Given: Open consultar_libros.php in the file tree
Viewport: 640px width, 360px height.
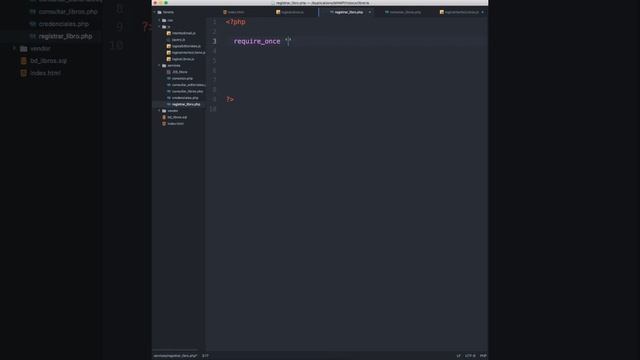Looking at the screenshot, I should point(187,91).
